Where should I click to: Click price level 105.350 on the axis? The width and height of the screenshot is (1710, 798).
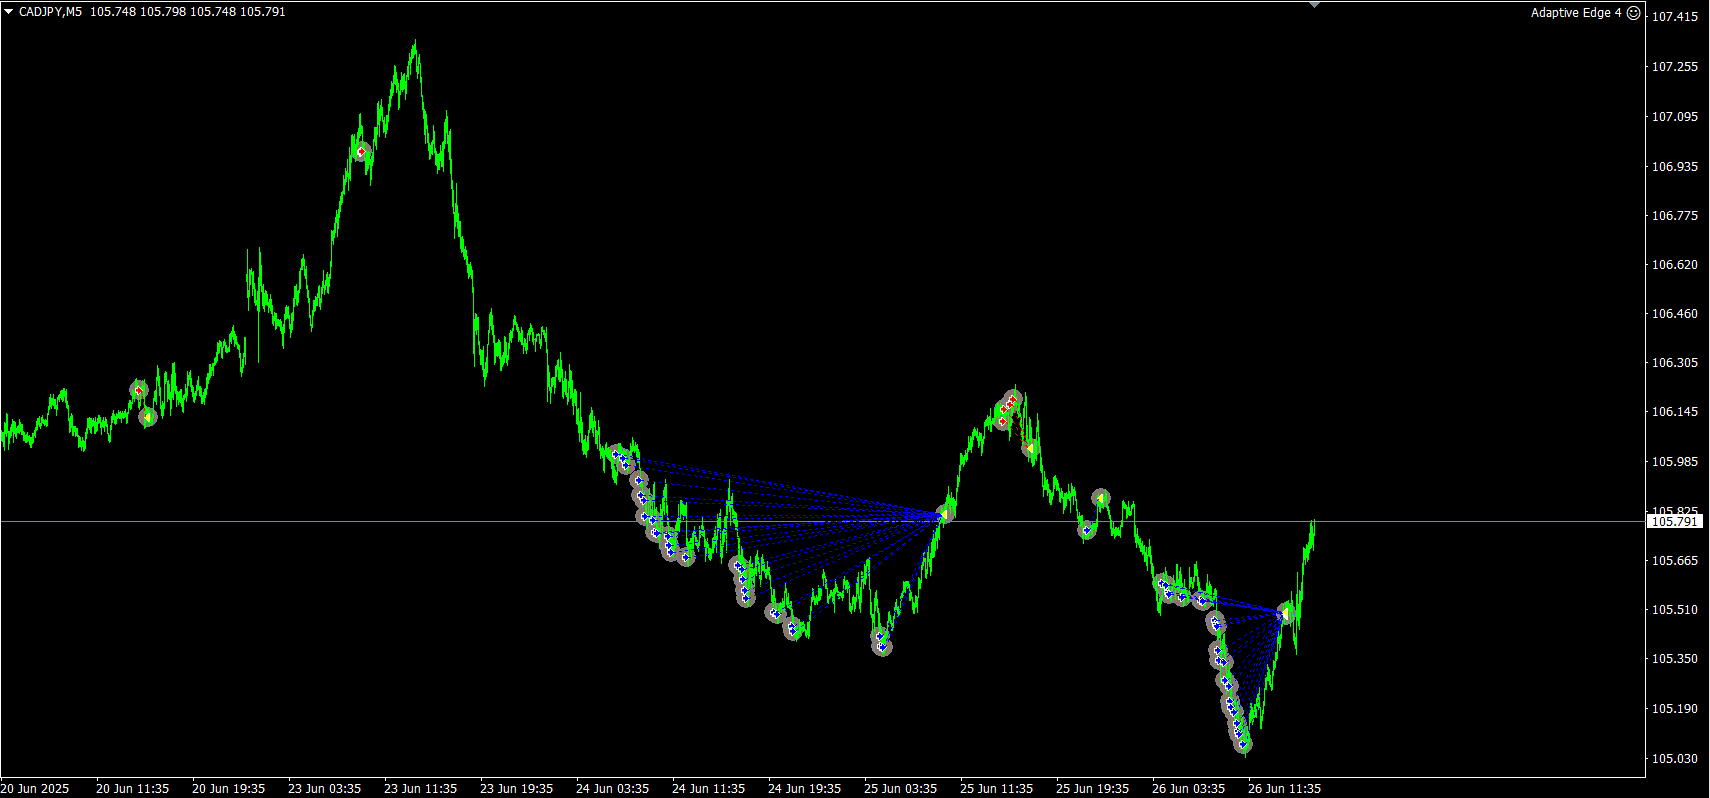[1674, 659]
